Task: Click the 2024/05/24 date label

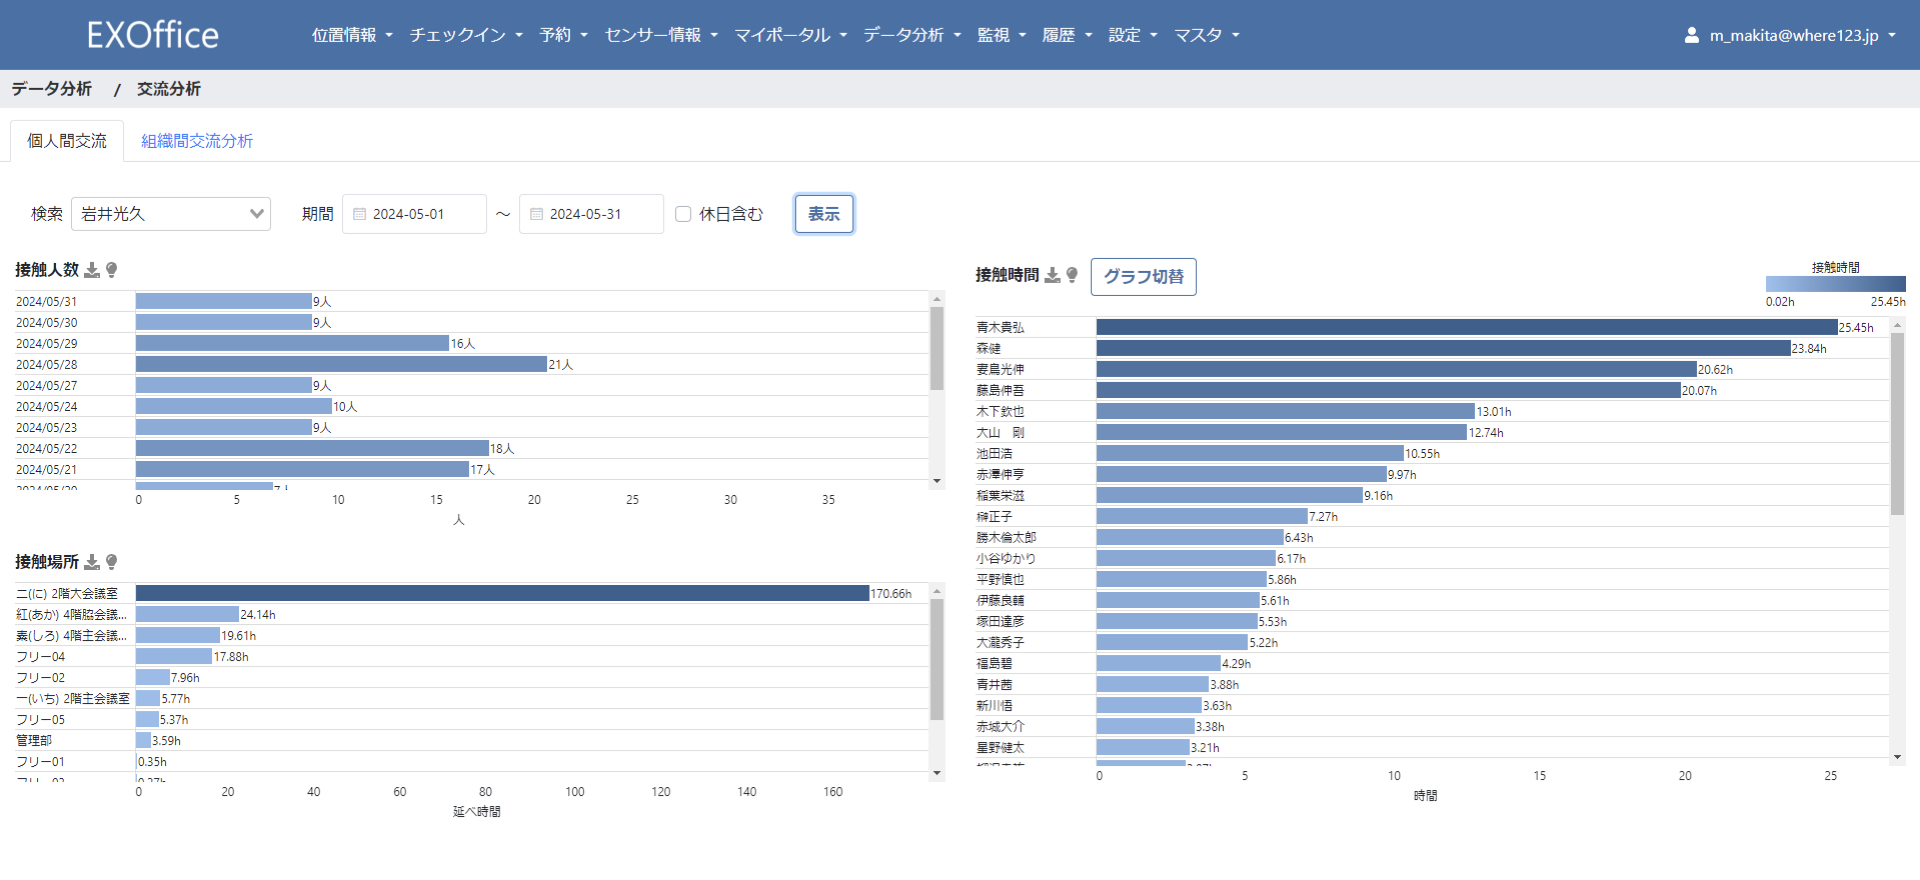Action: click(x=46, y=406)
